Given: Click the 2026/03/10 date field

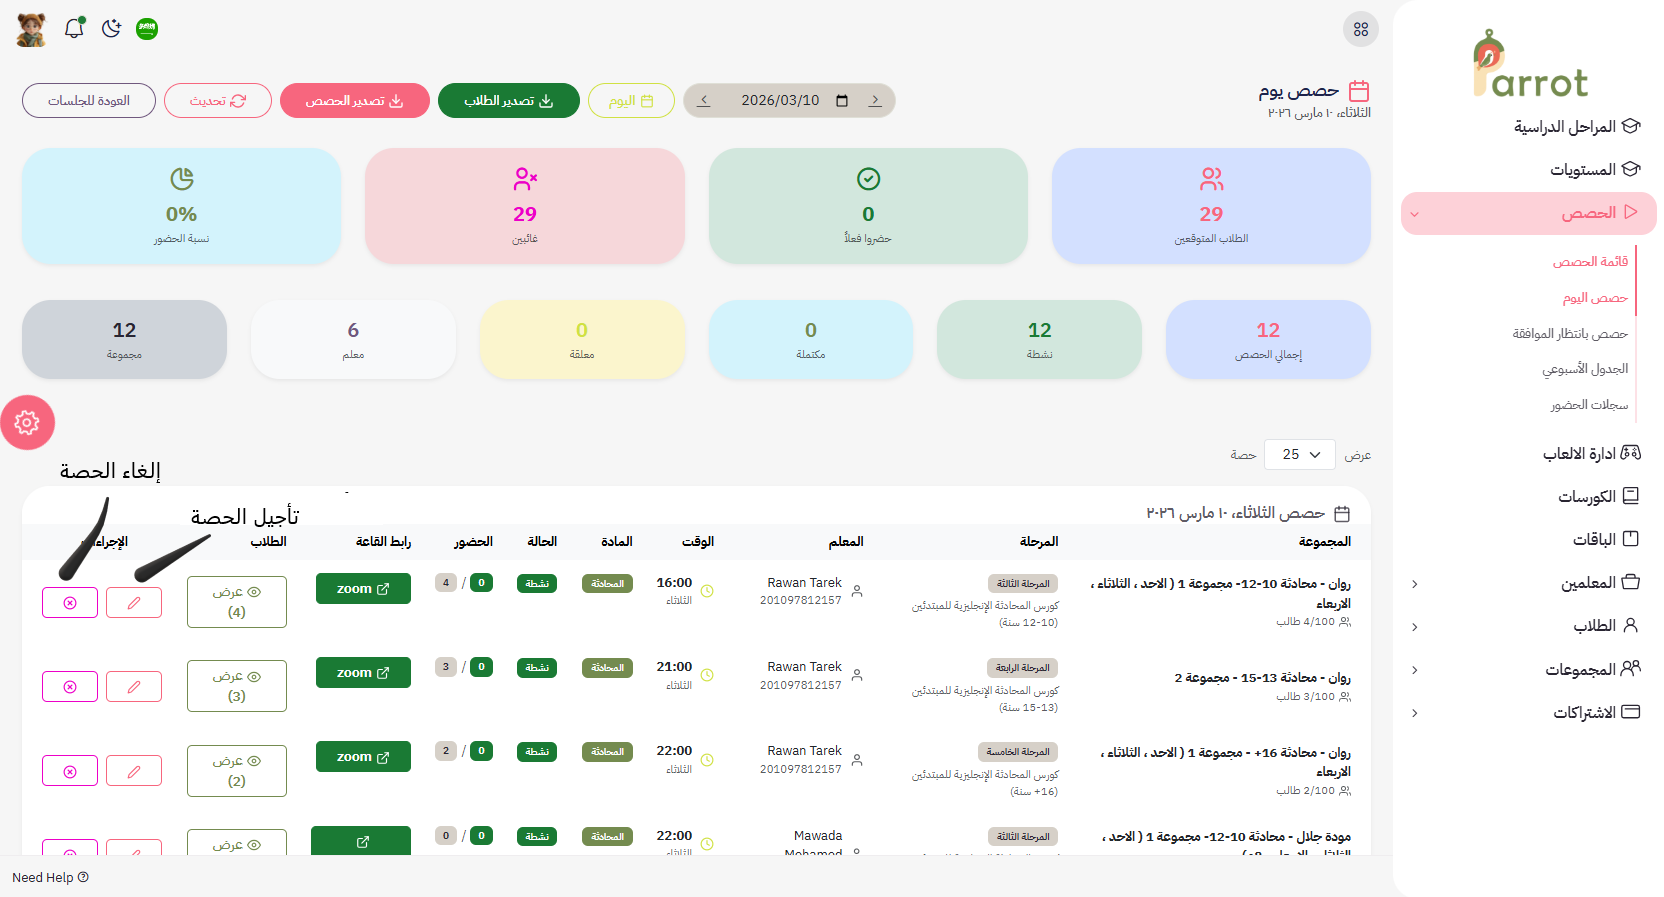Looking at the screenshot, I should [x=780, y=101].
